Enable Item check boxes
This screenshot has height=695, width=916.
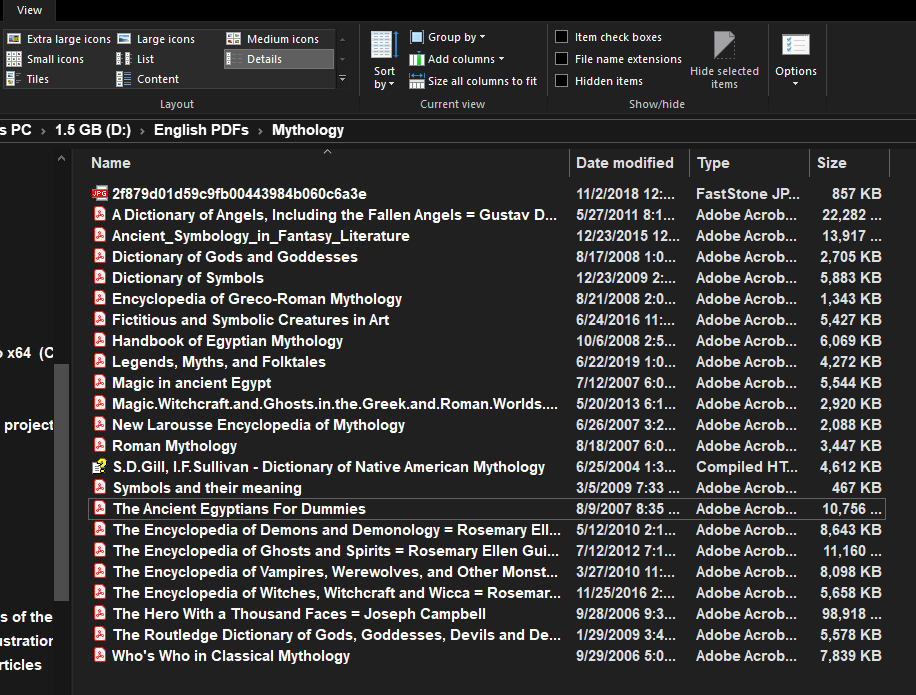point(561,37)
